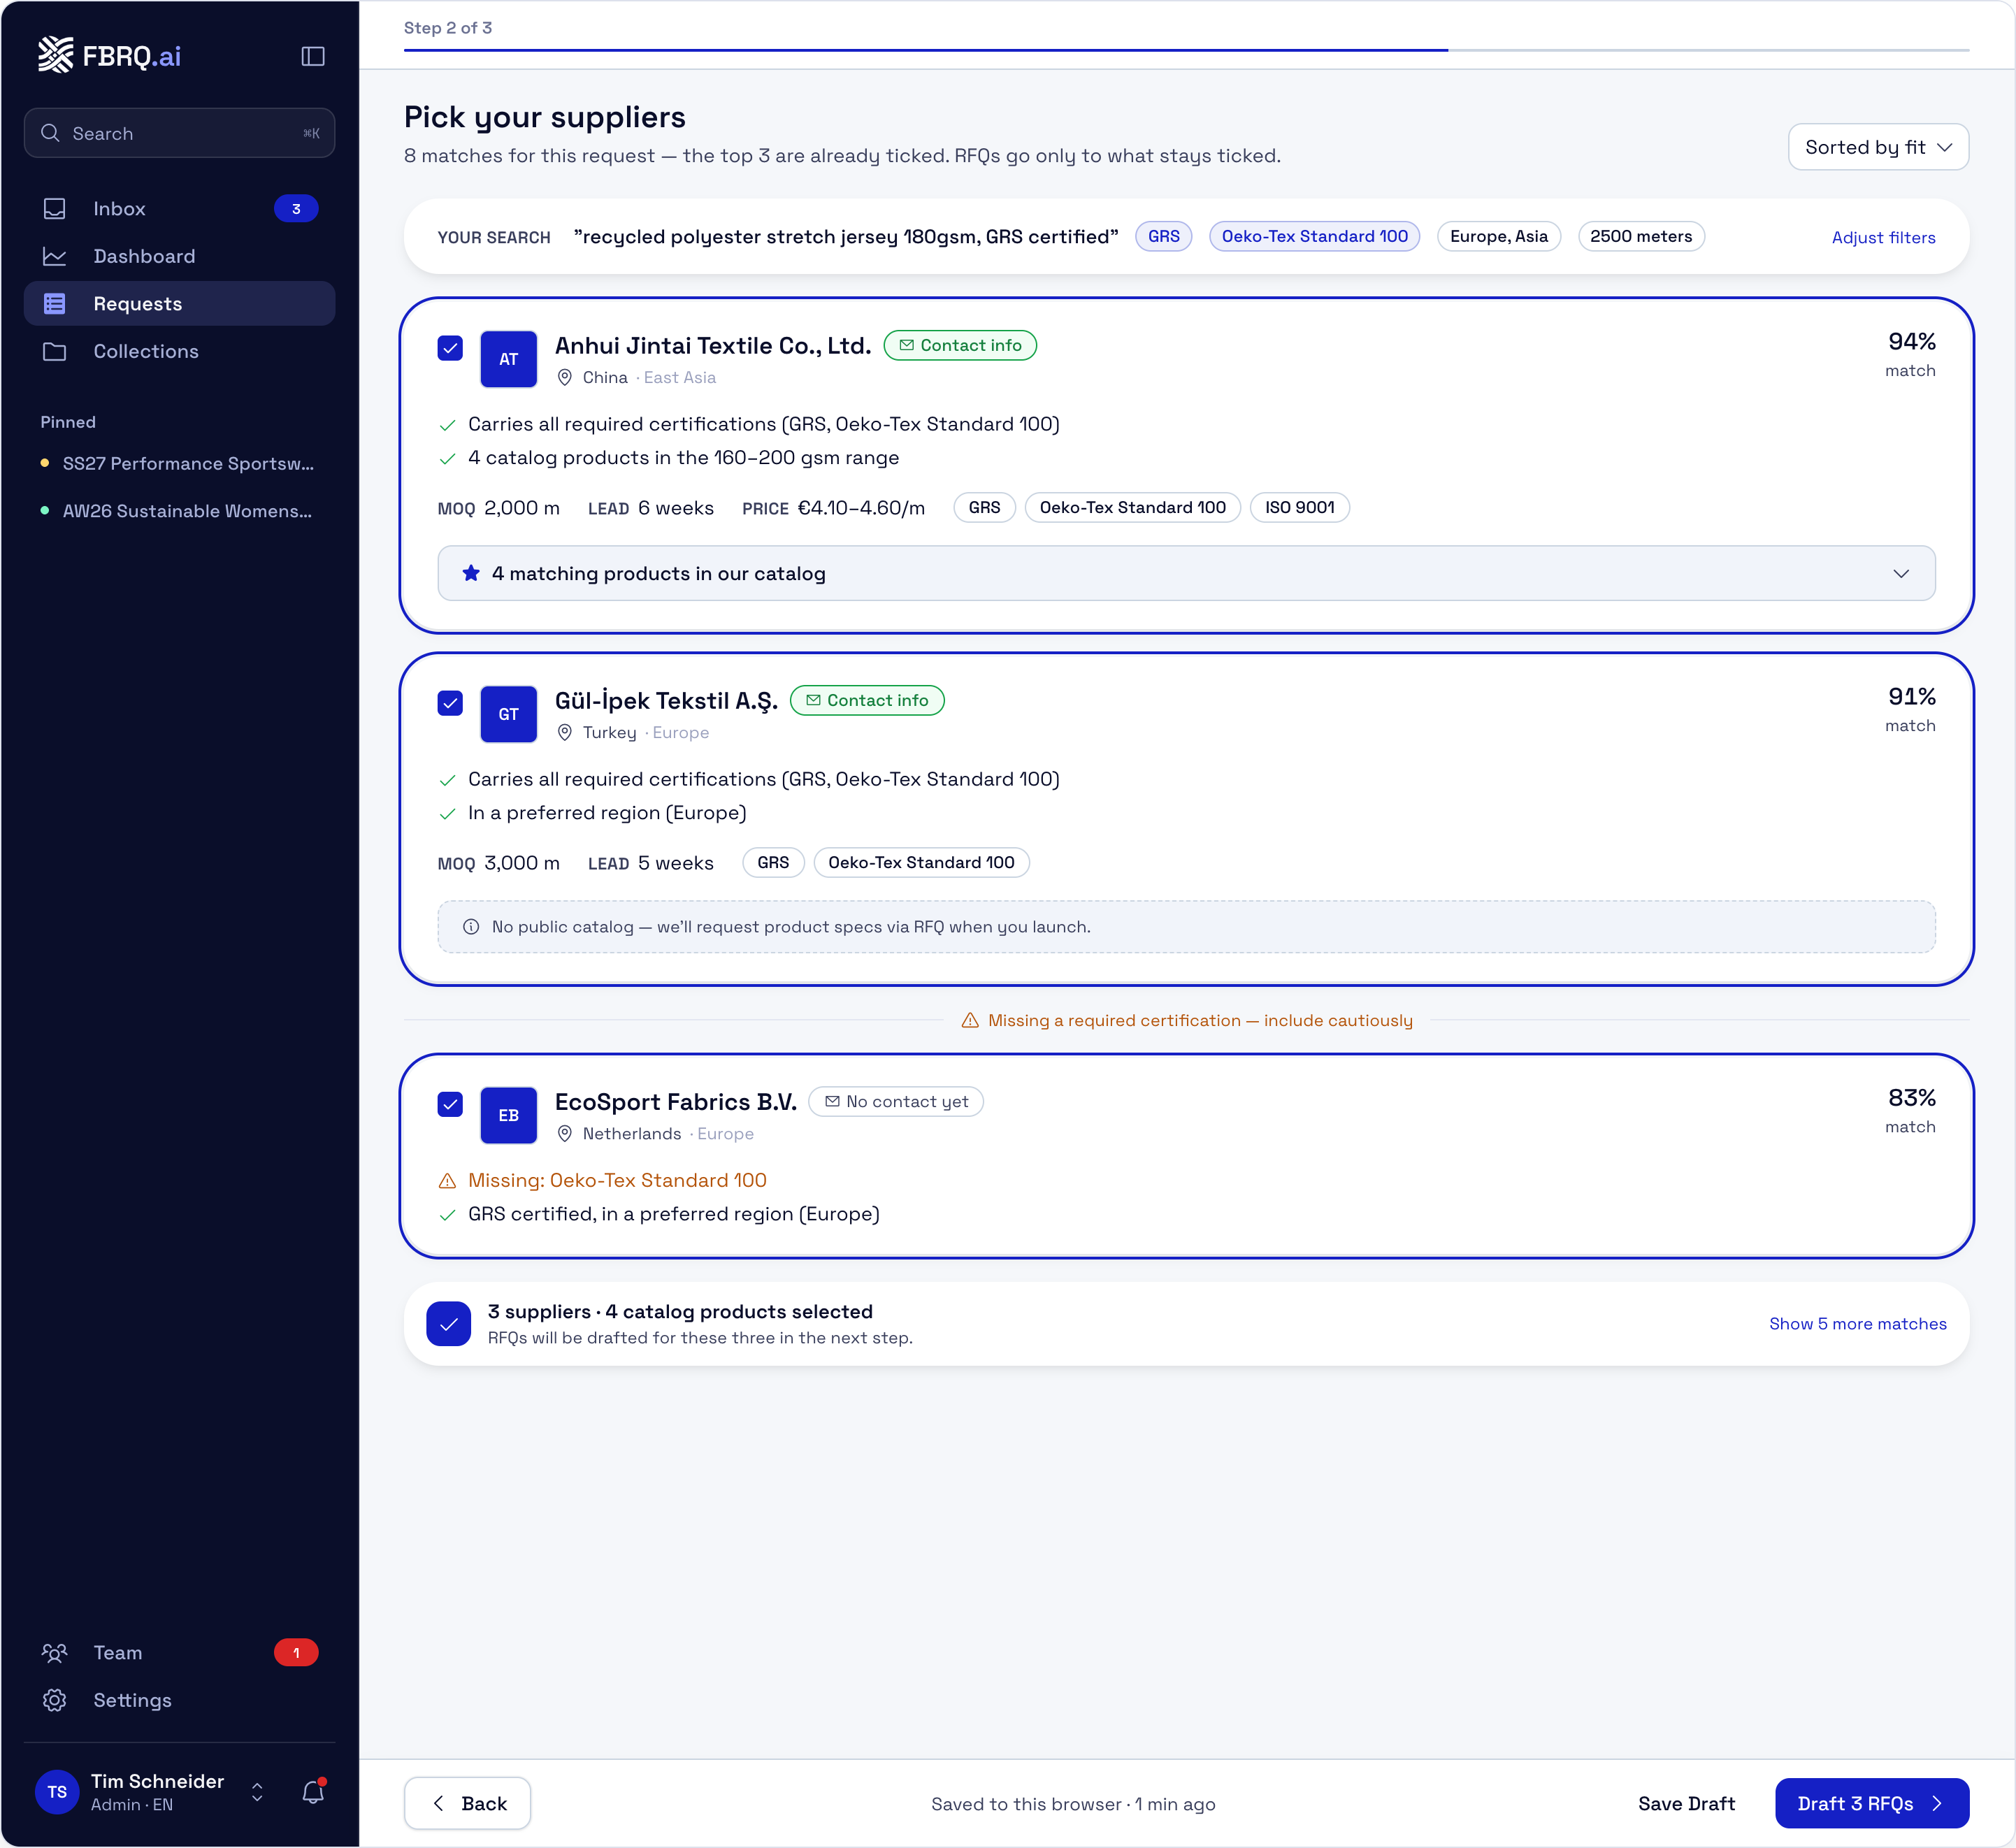This screenshot has width=2016, height=1848.
Task: Open the Inbox icon in sidebar
Action: 55,209
